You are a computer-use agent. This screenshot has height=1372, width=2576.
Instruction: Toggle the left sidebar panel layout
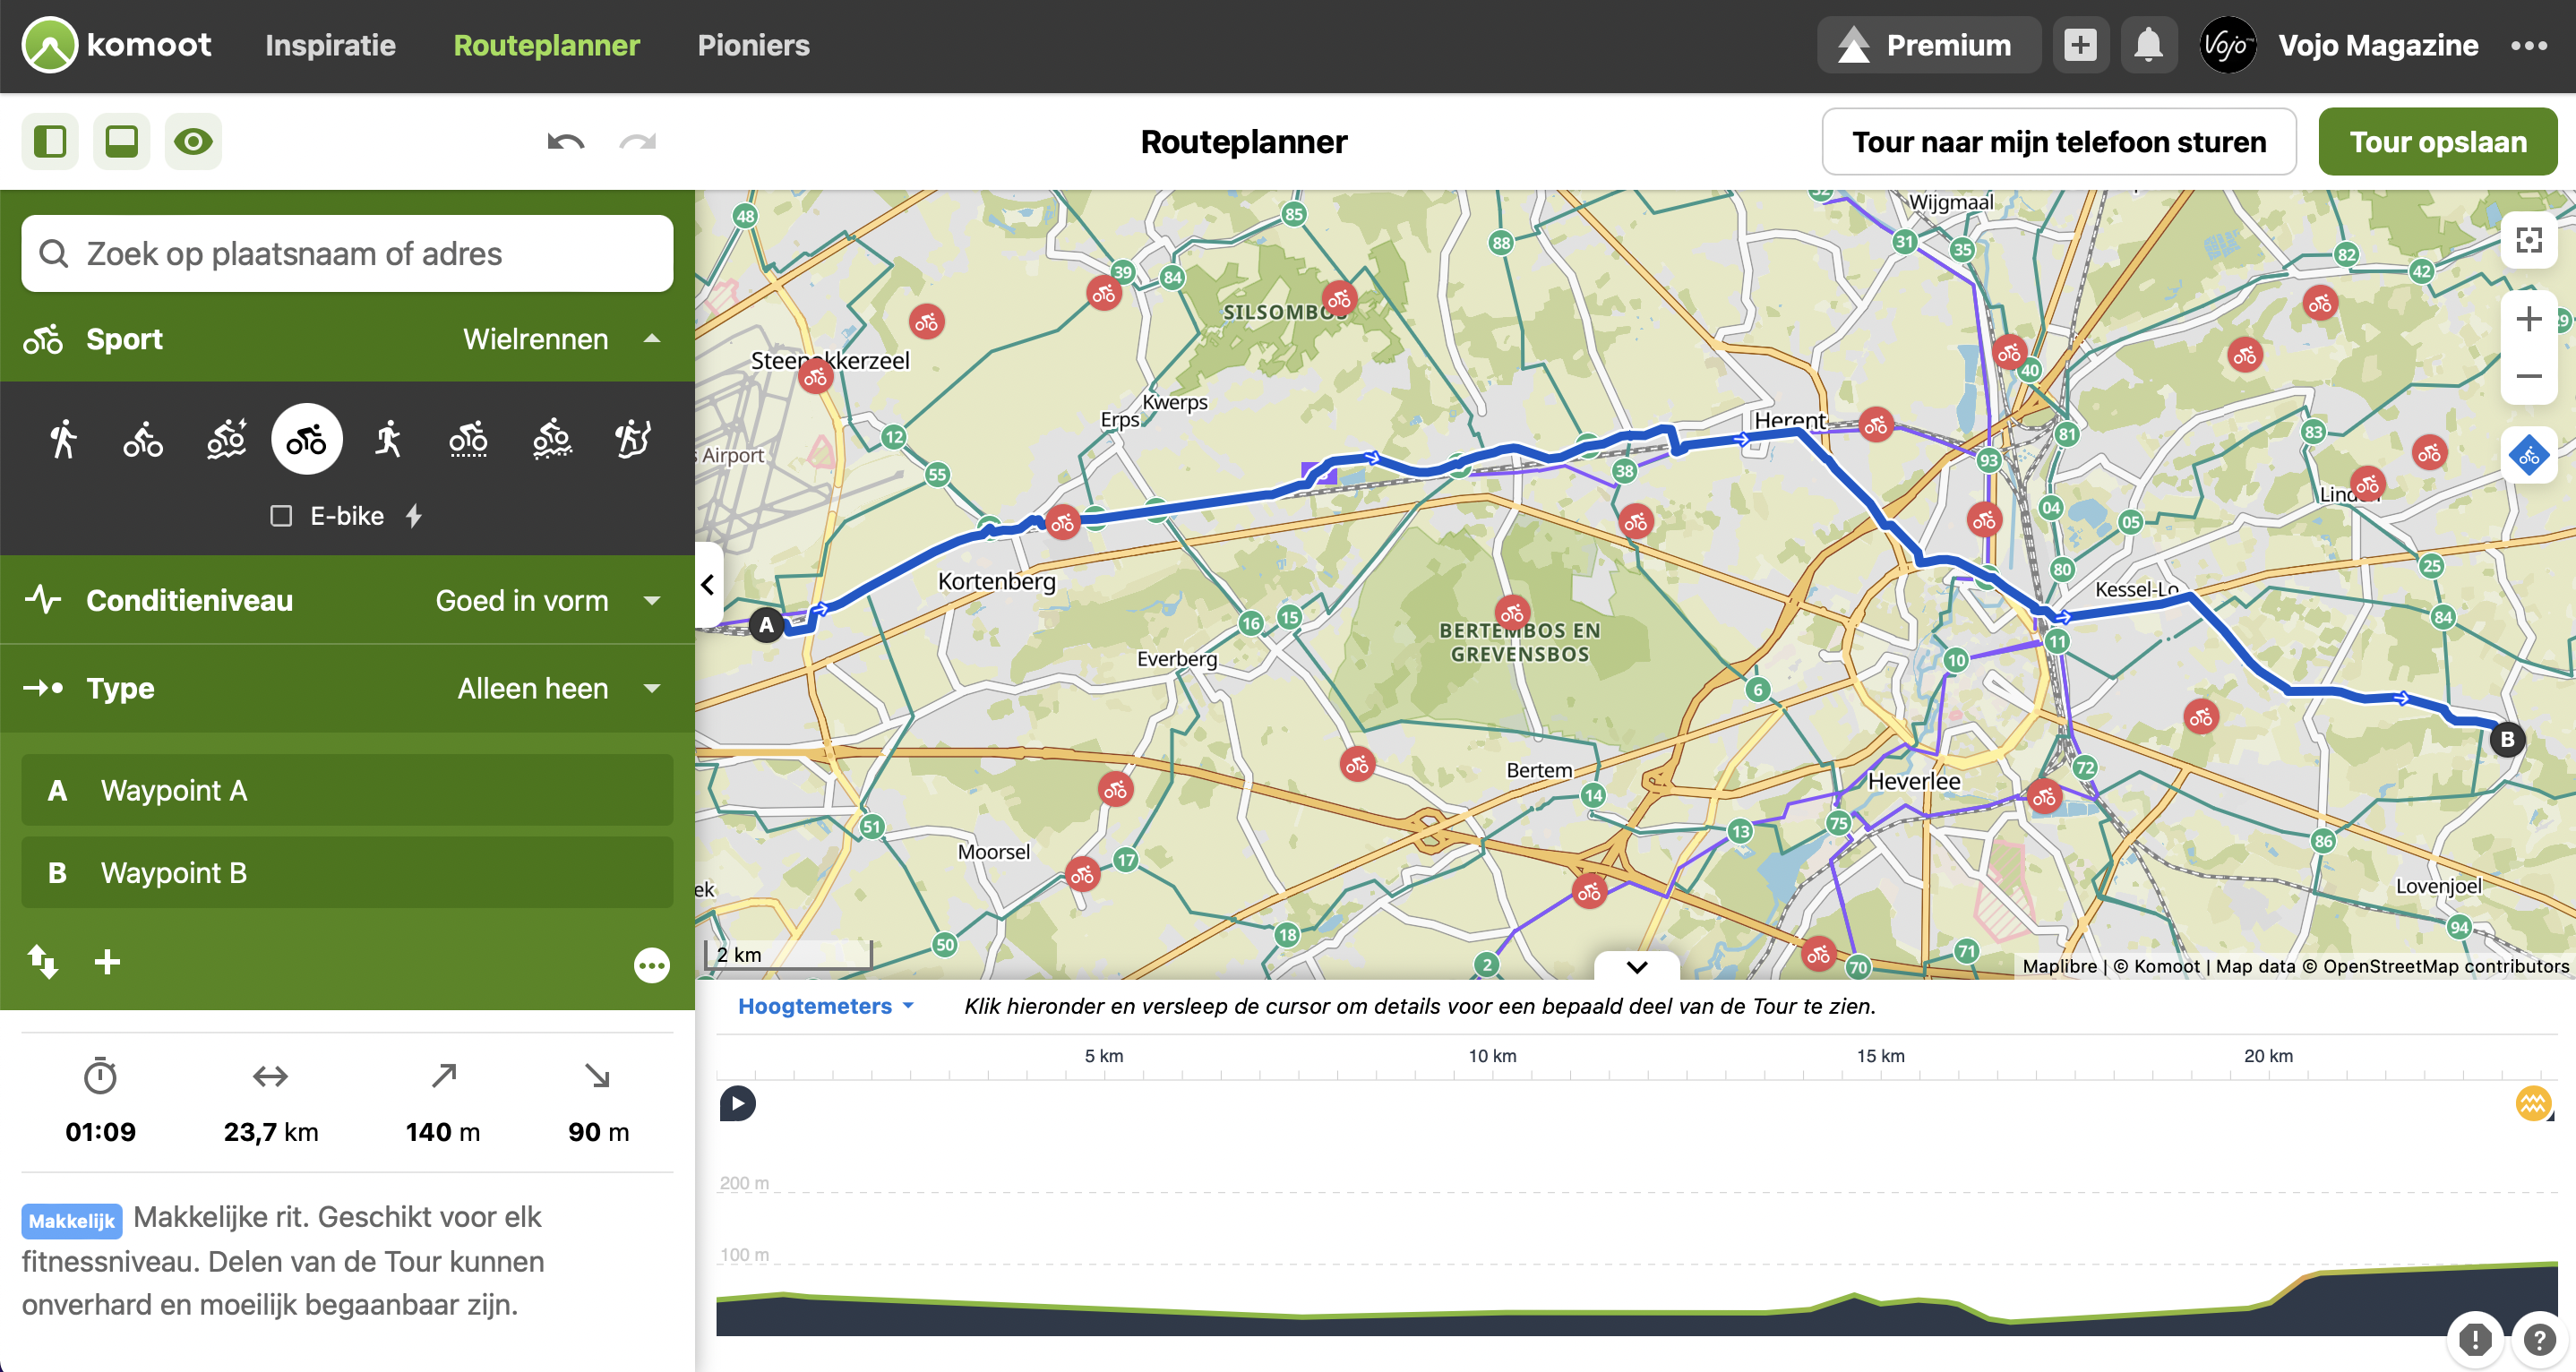(50, 141)
